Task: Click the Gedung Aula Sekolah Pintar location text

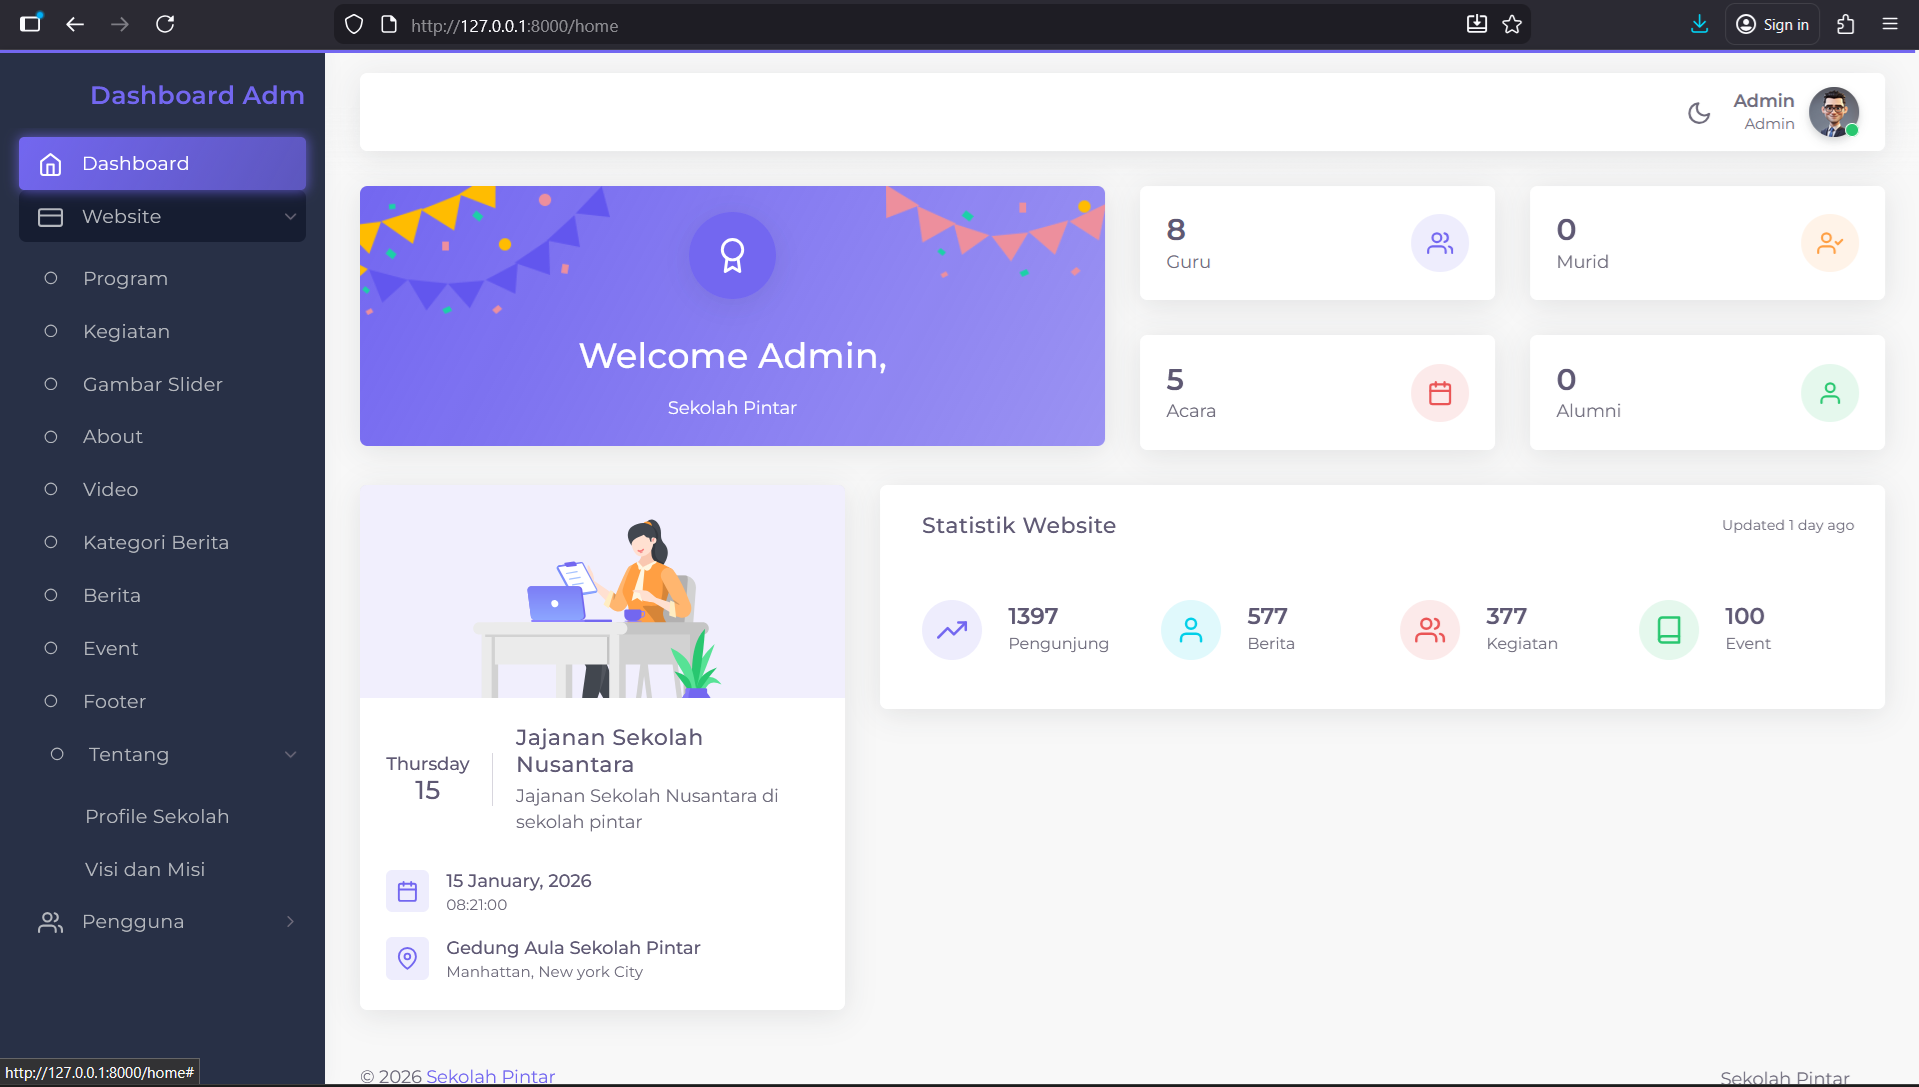Action: 573,948
